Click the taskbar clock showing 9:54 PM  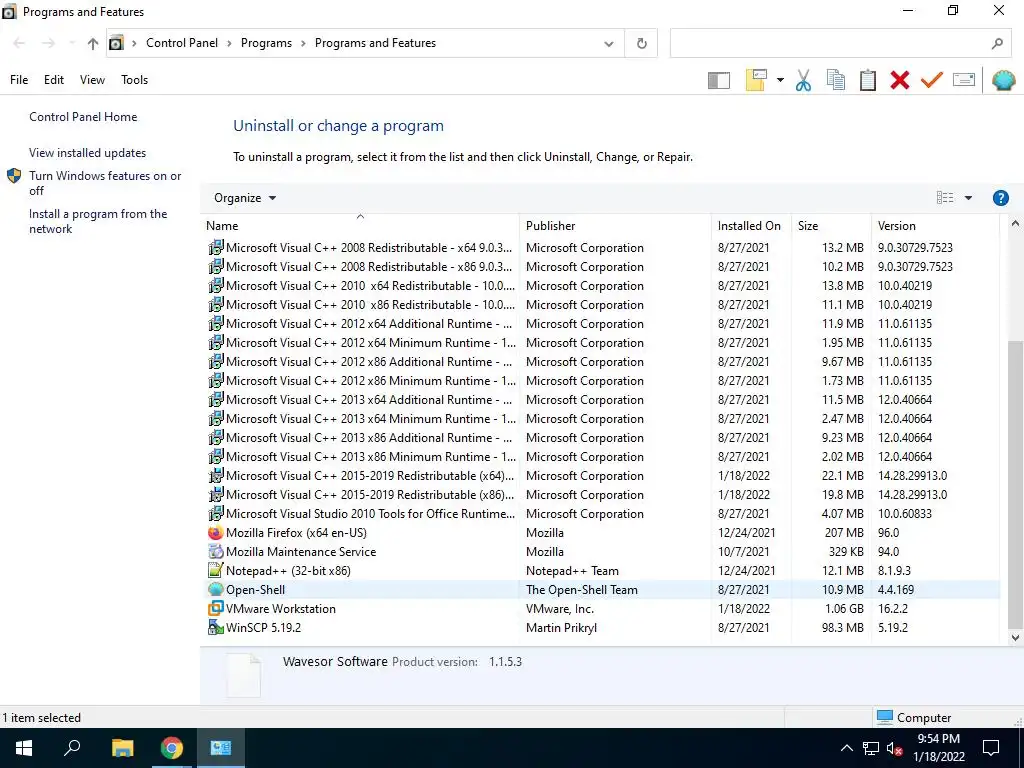point(938,748)
